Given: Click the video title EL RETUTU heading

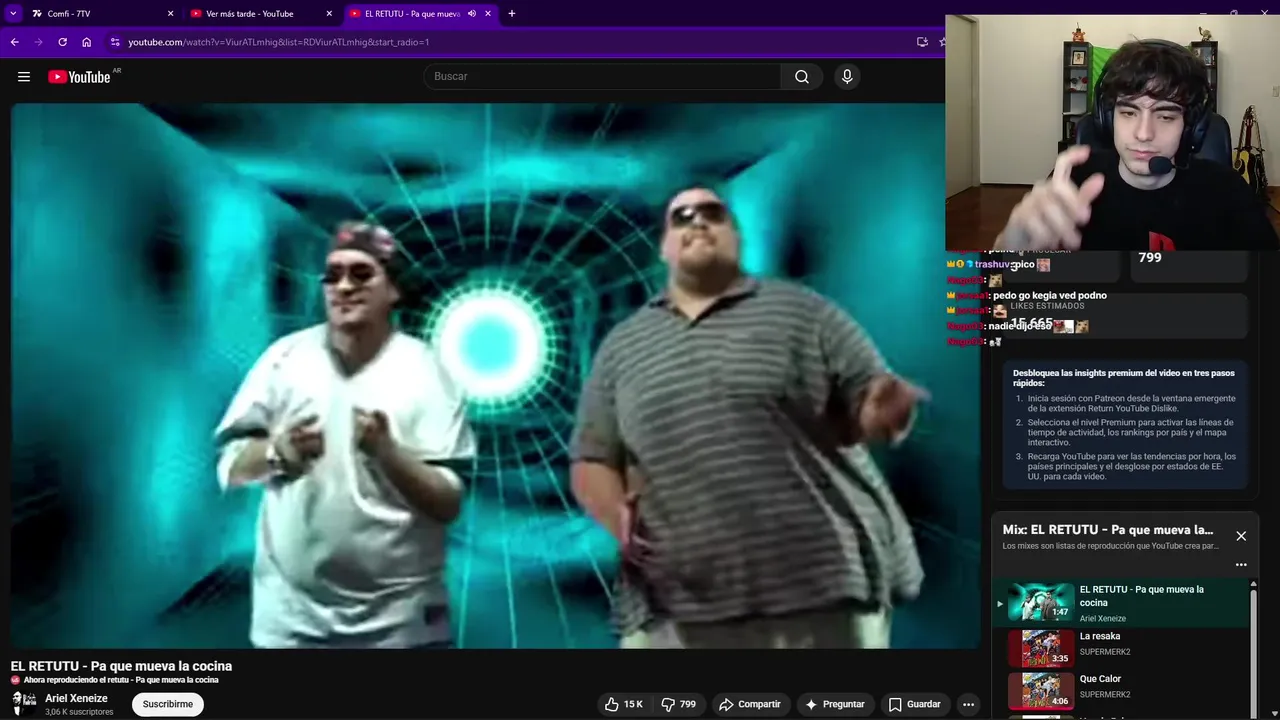Looking at the screenshot, I should [121, 666].
